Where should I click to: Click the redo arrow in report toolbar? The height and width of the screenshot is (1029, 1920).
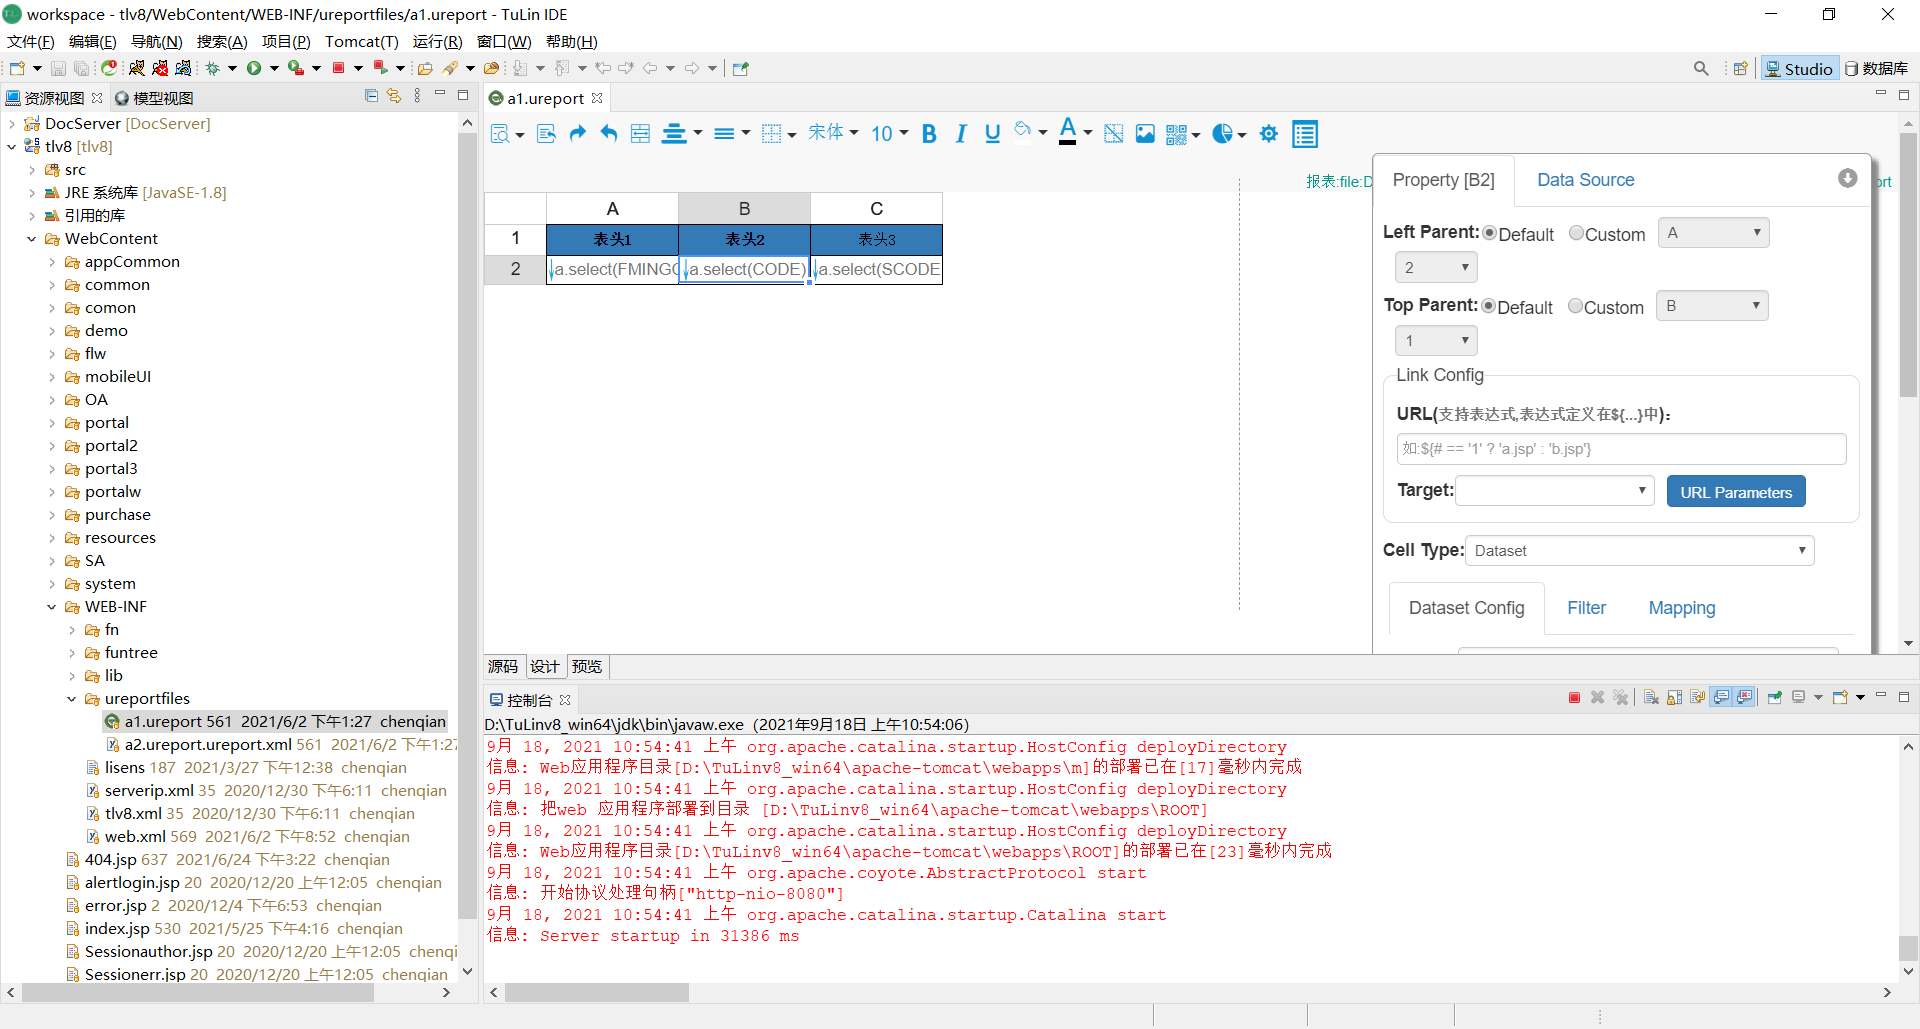577,134
